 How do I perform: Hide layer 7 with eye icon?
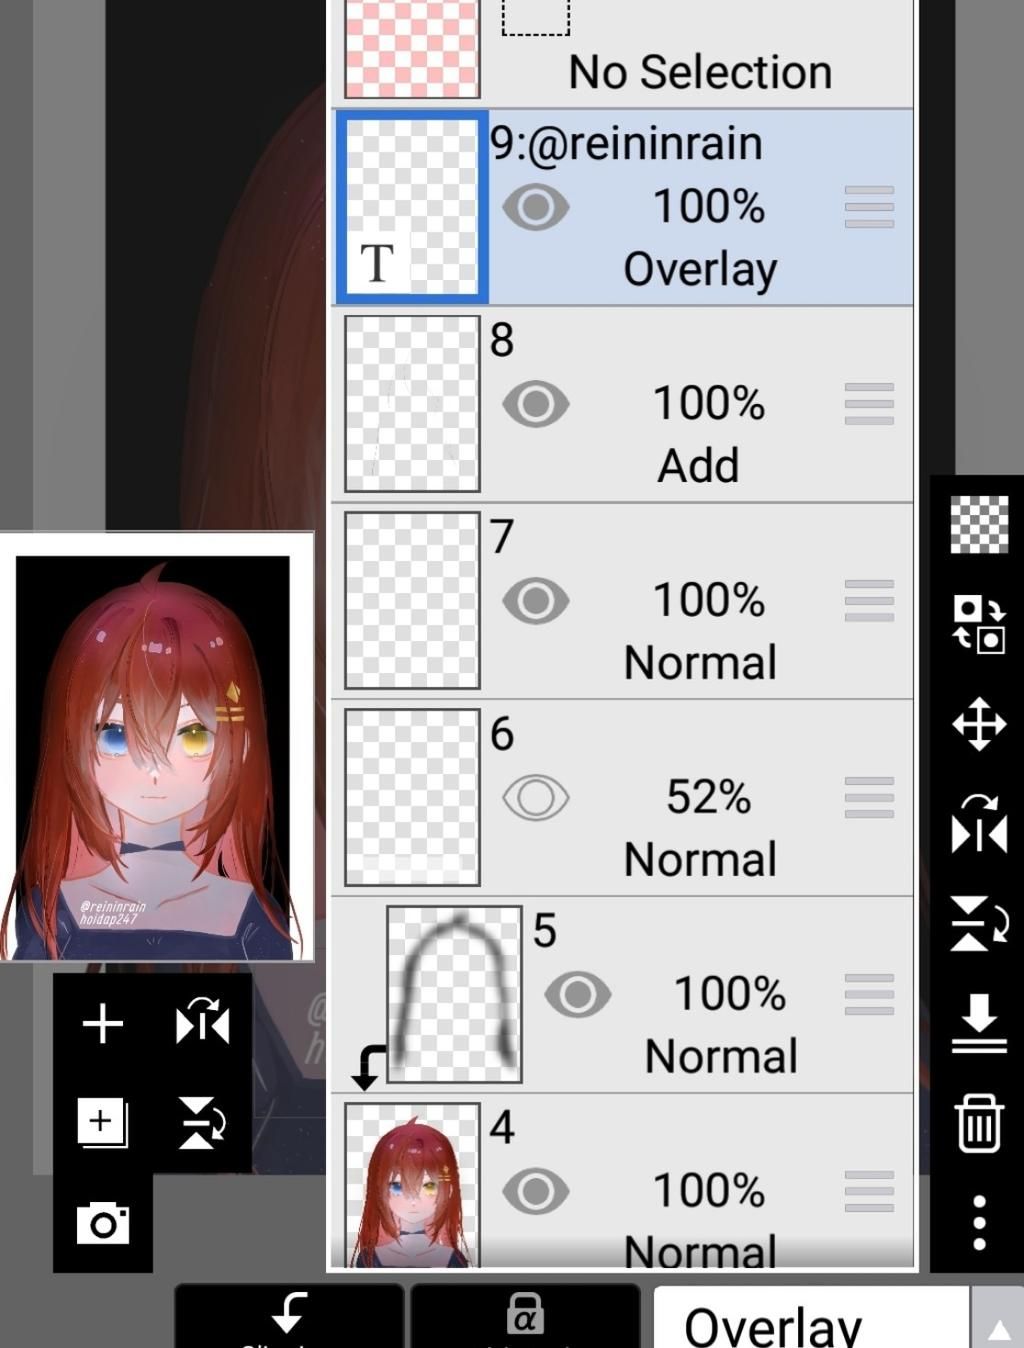tap(536, 601)
